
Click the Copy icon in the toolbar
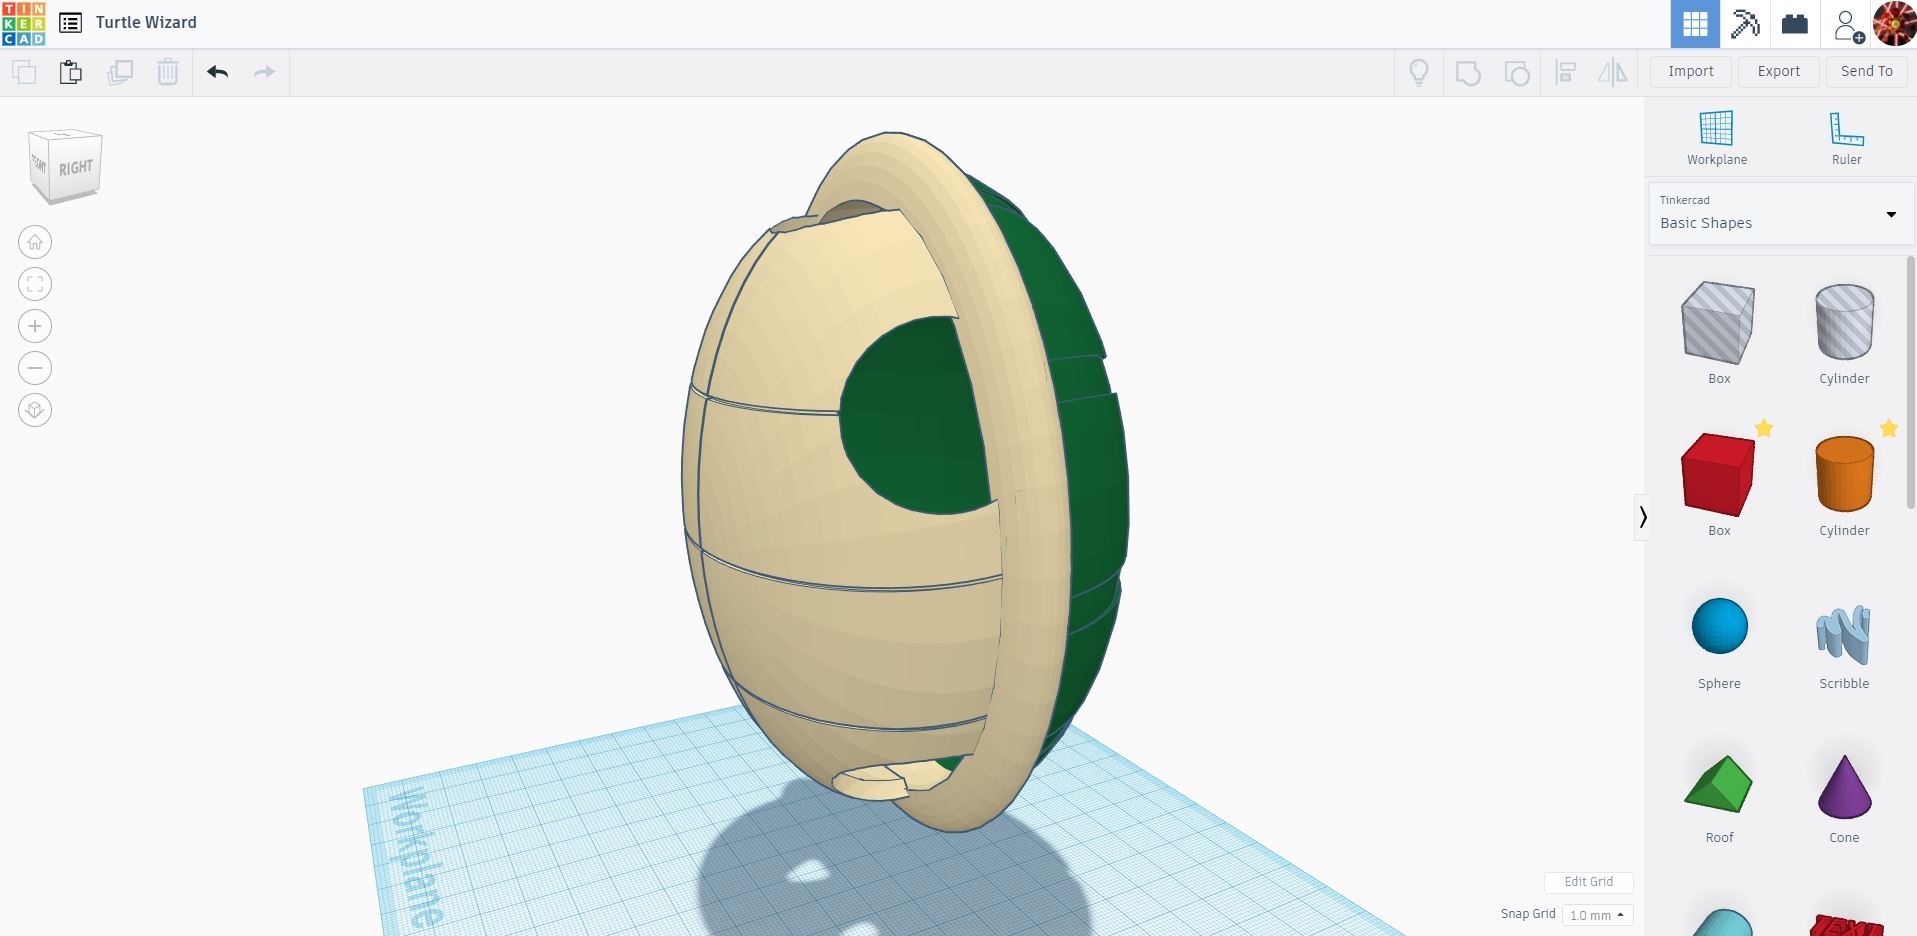pyautogui.click(x=24, y=72)
